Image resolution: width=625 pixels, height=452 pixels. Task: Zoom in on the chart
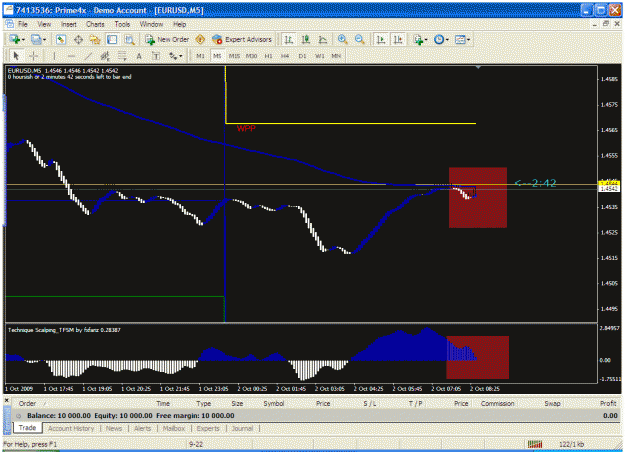click(x=342, y=39)
